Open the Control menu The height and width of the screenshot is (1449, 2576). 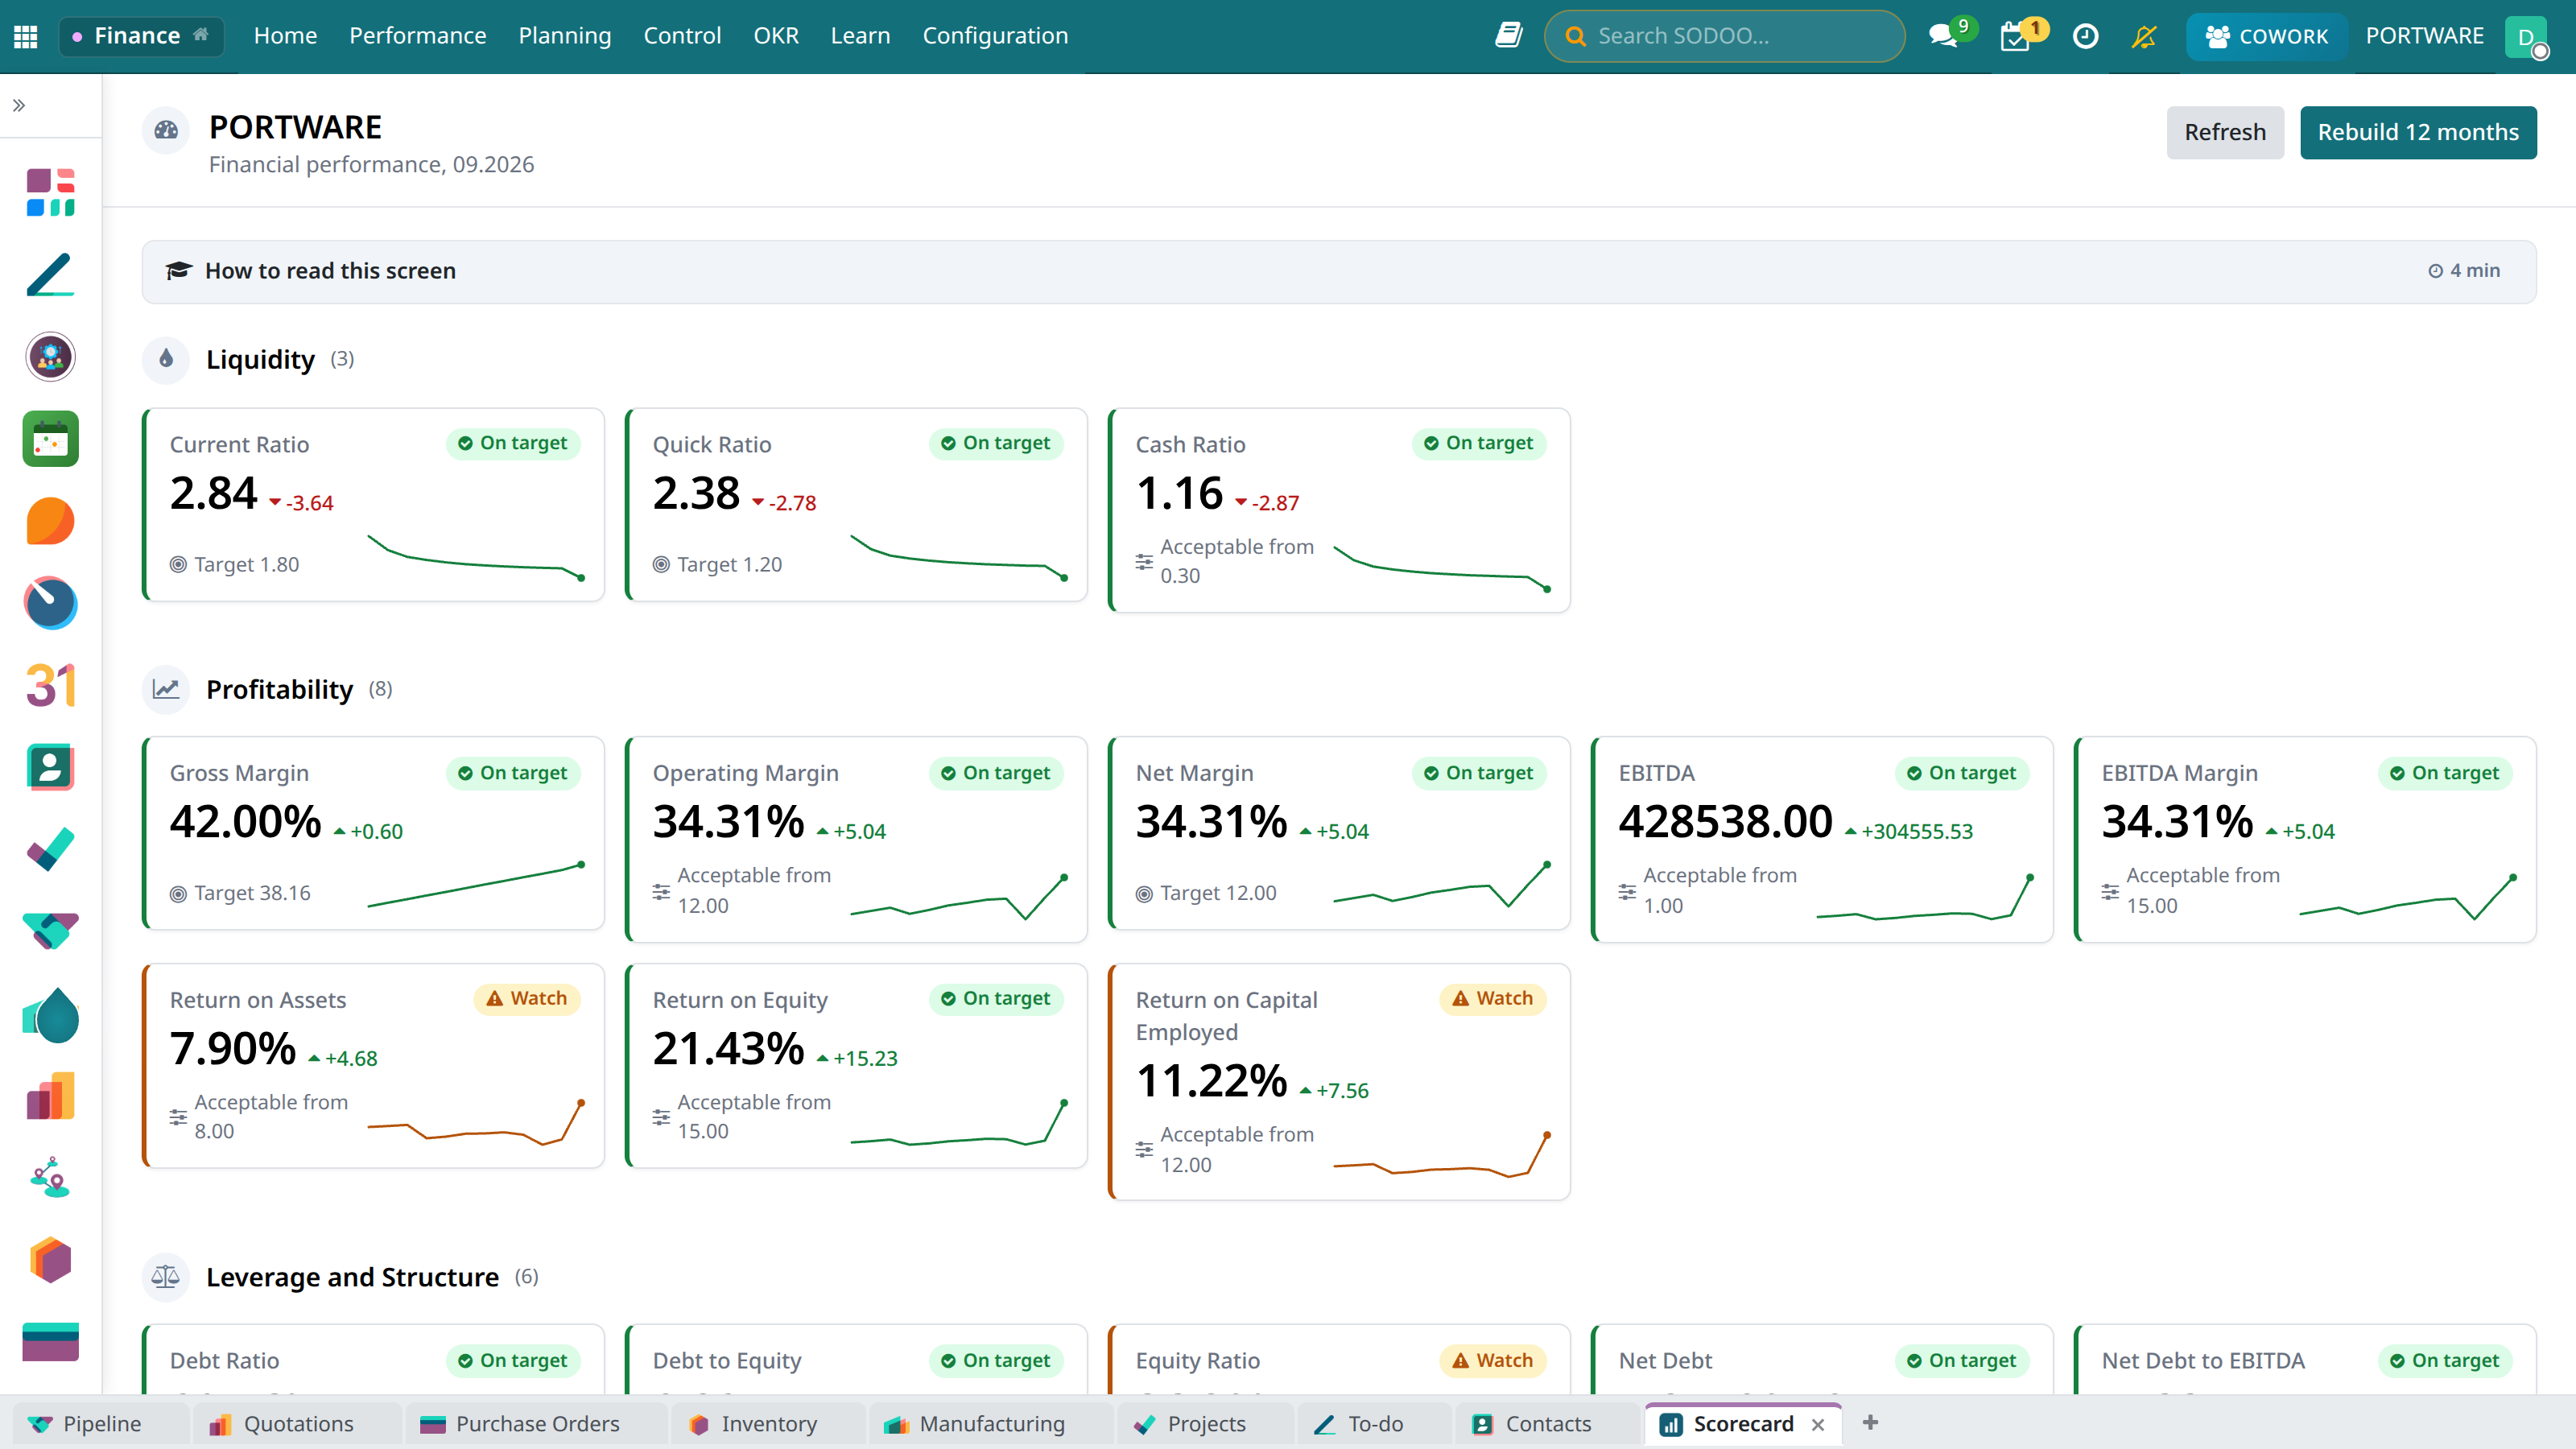coord(682,36)
